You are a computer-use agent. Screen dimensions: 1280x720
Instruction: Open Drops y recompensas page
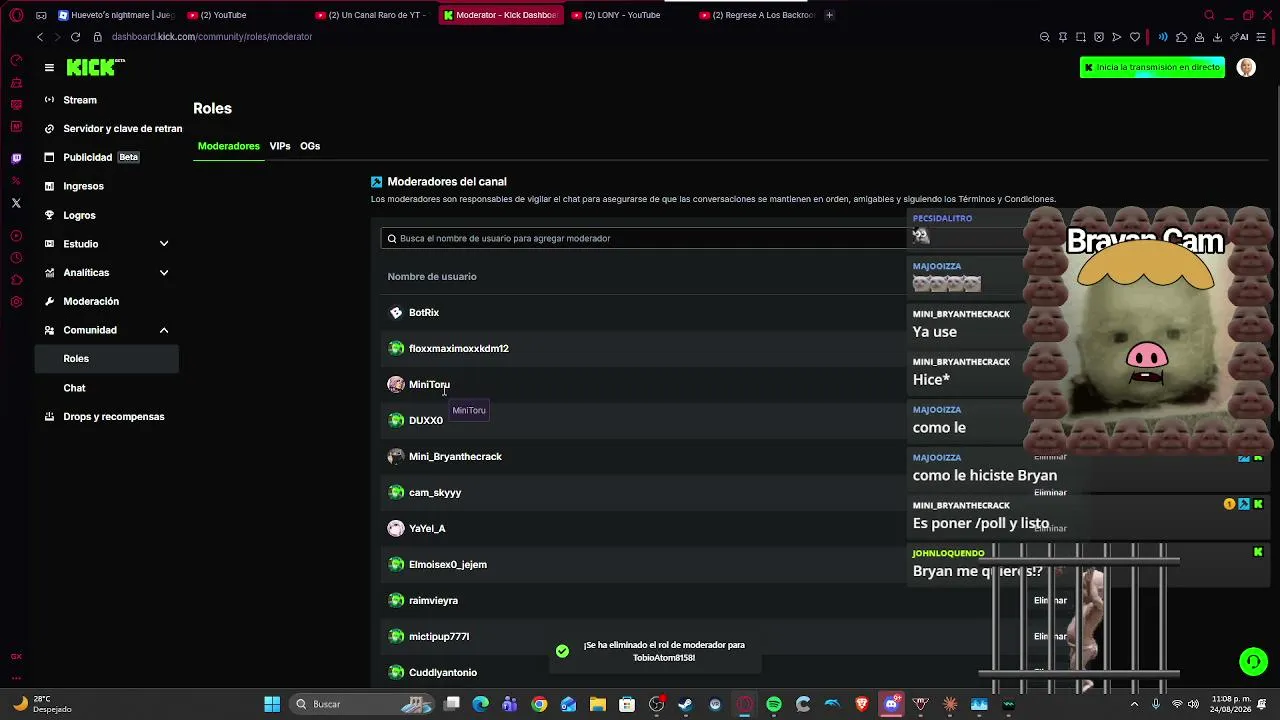pos(113,417)
